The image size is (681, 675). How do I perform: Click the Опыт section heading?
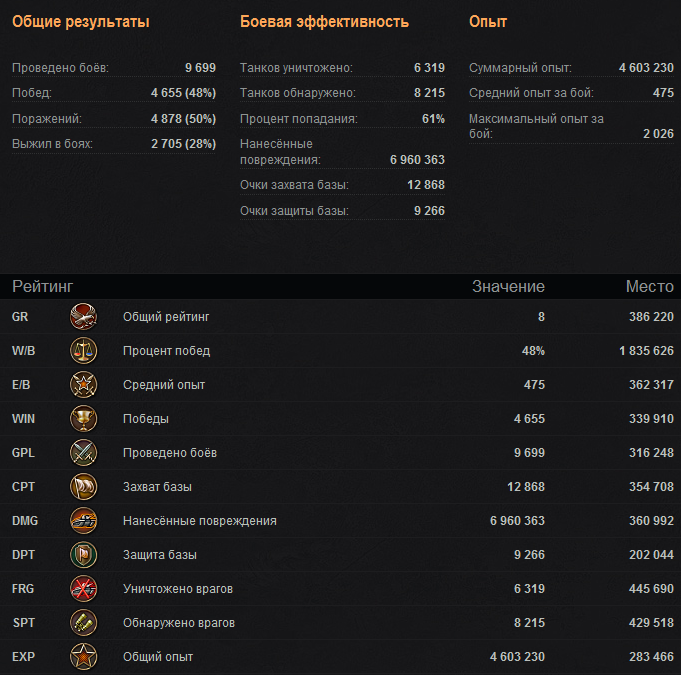pos(488,22)
